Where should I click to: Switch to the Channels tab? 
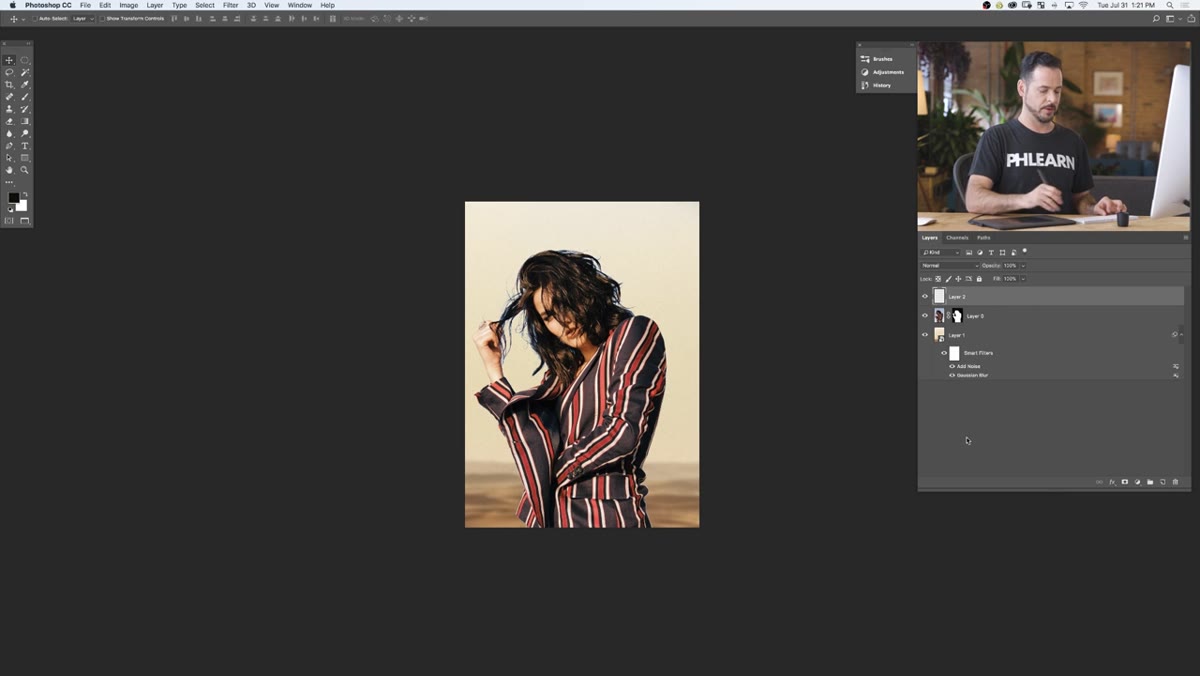957,238
